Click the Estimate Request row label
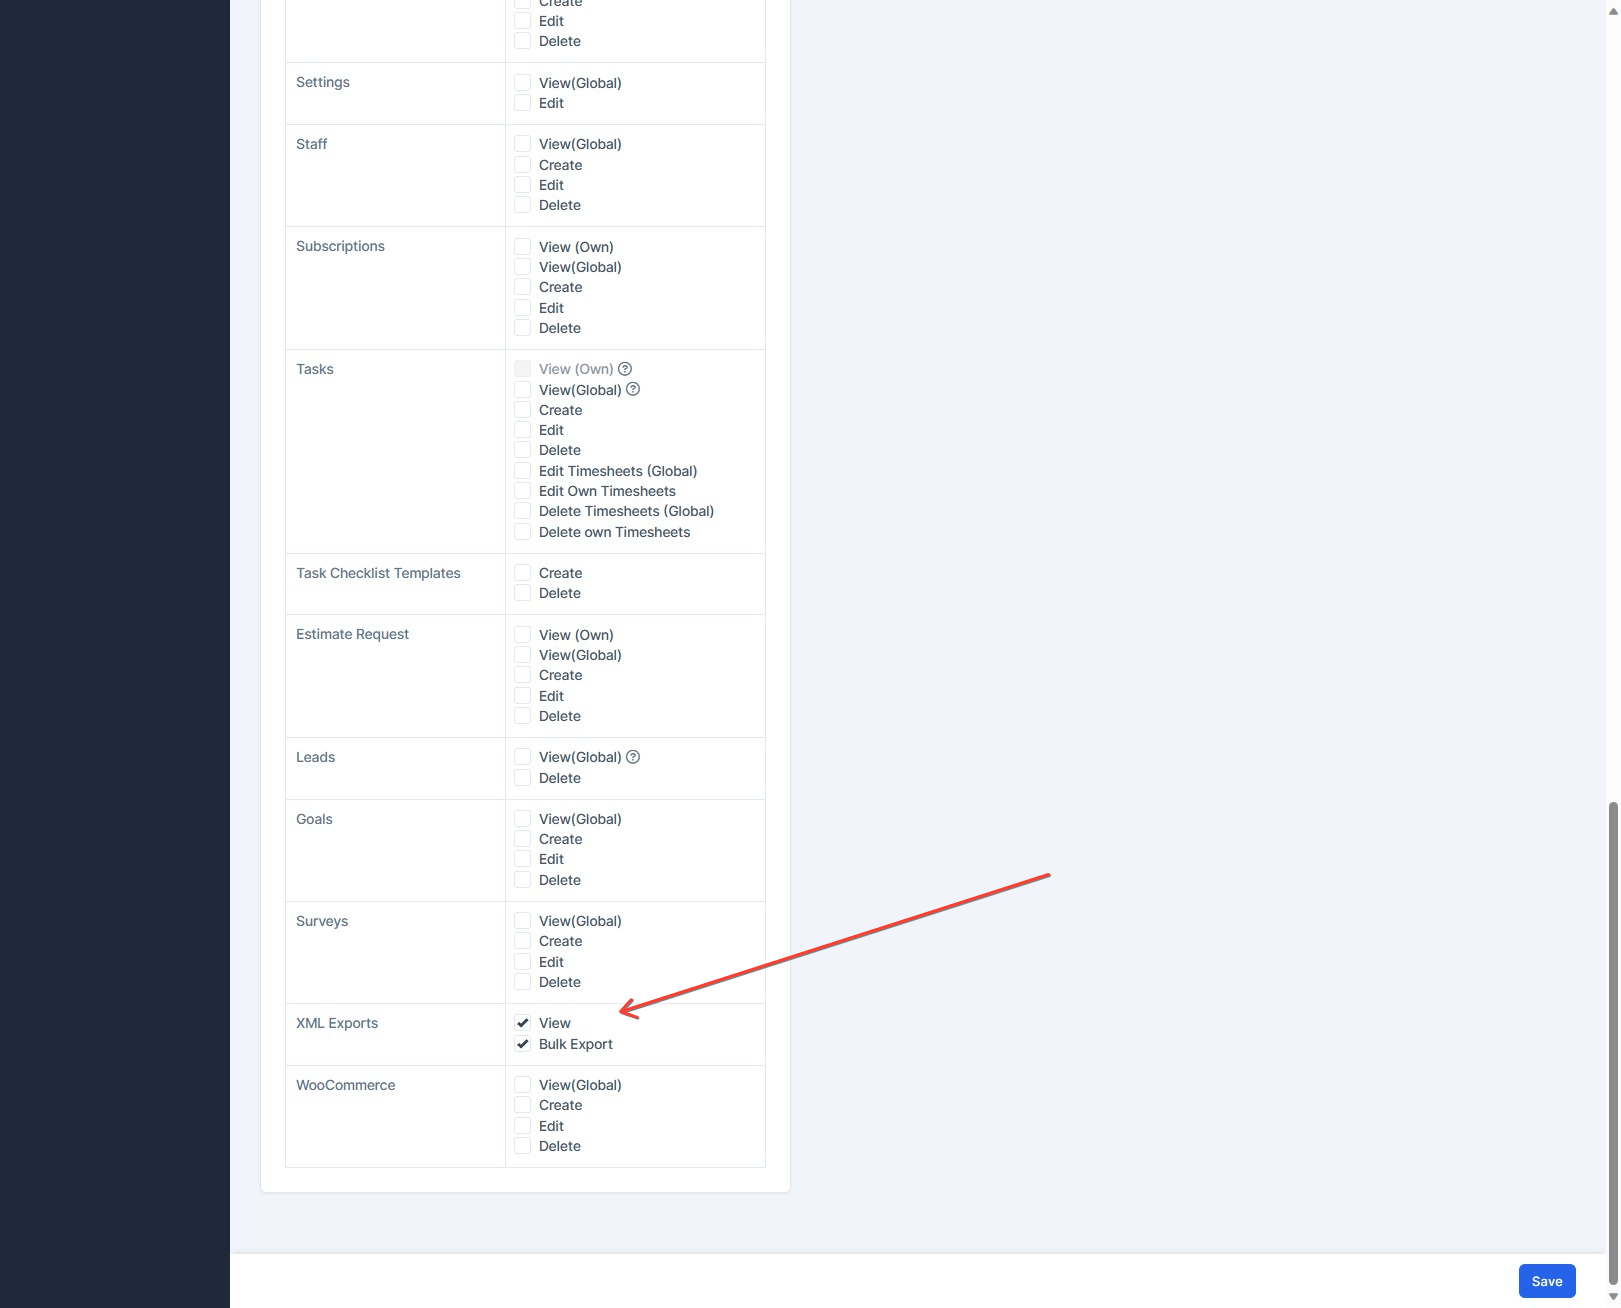1621x1308 pixels. [x=352, y=634]
